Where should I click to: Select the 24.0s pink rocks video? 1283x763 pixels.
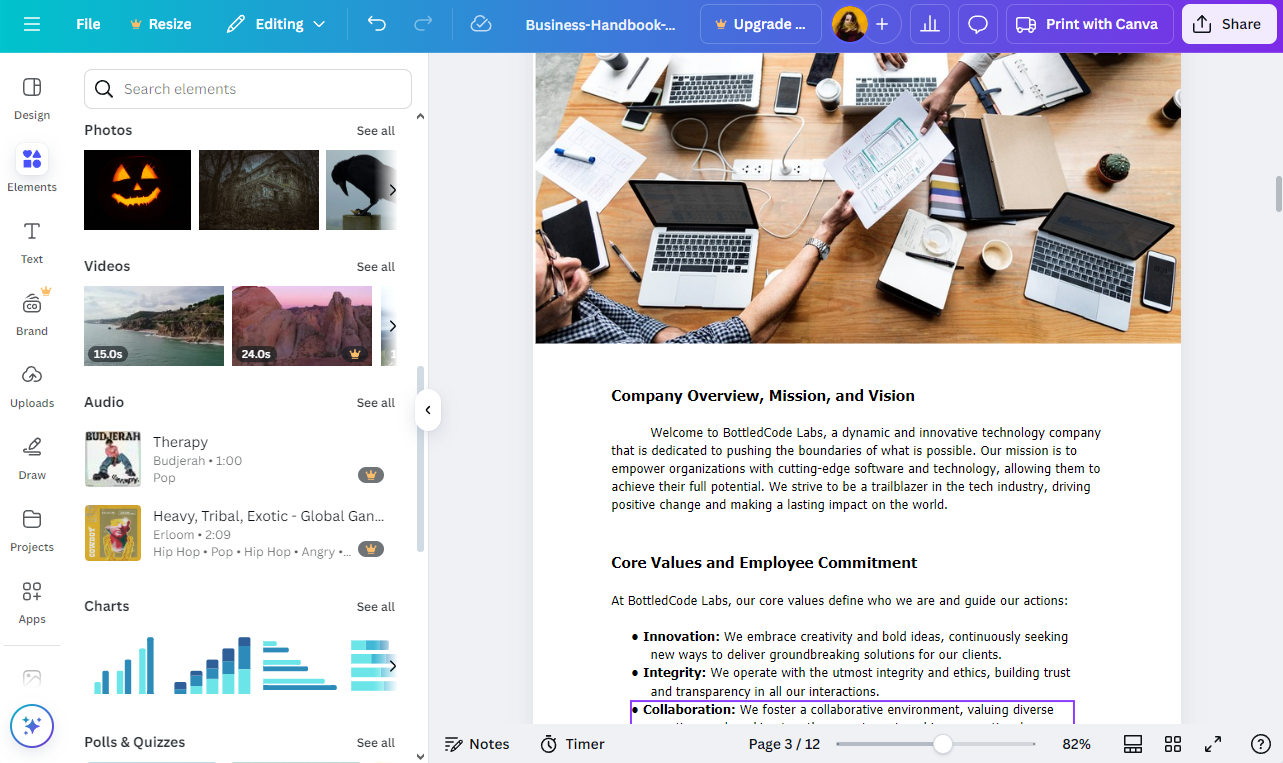[302, 326]
